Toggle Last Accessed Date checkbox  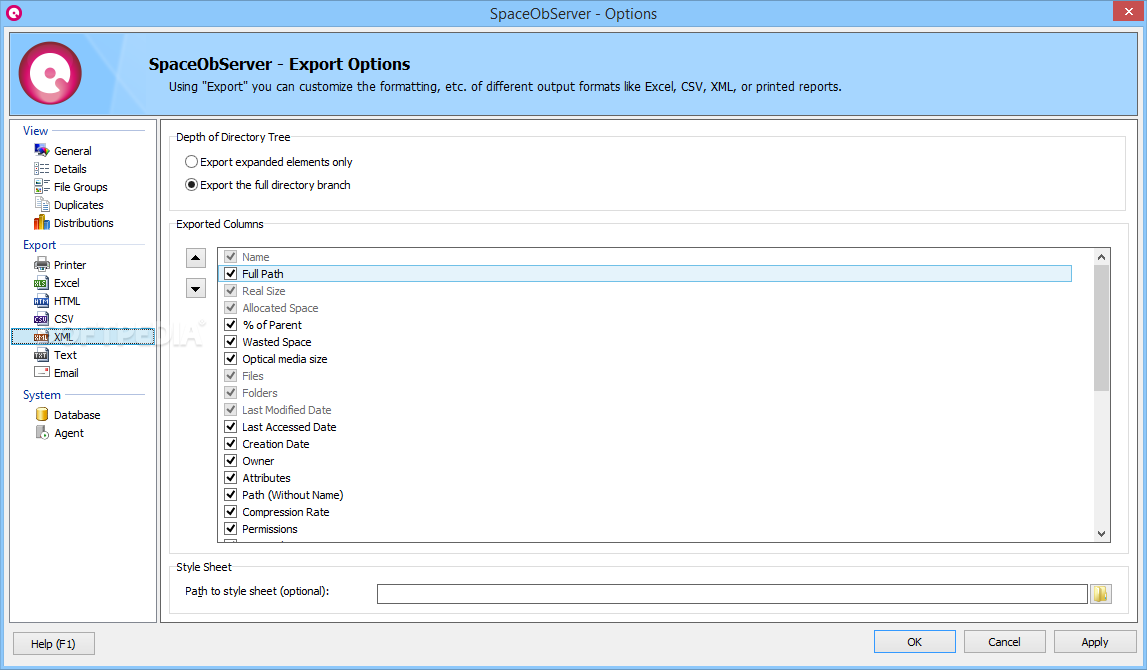(x=230, y=426)
